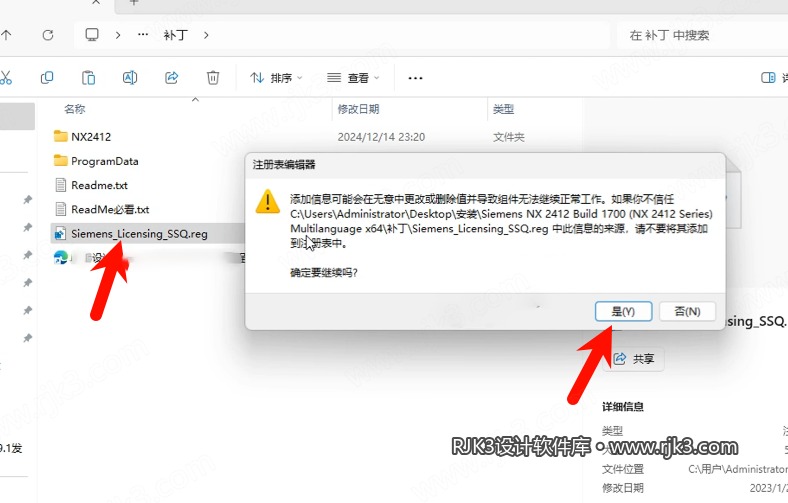Click the NX2412 folder icon

[61, 136]
